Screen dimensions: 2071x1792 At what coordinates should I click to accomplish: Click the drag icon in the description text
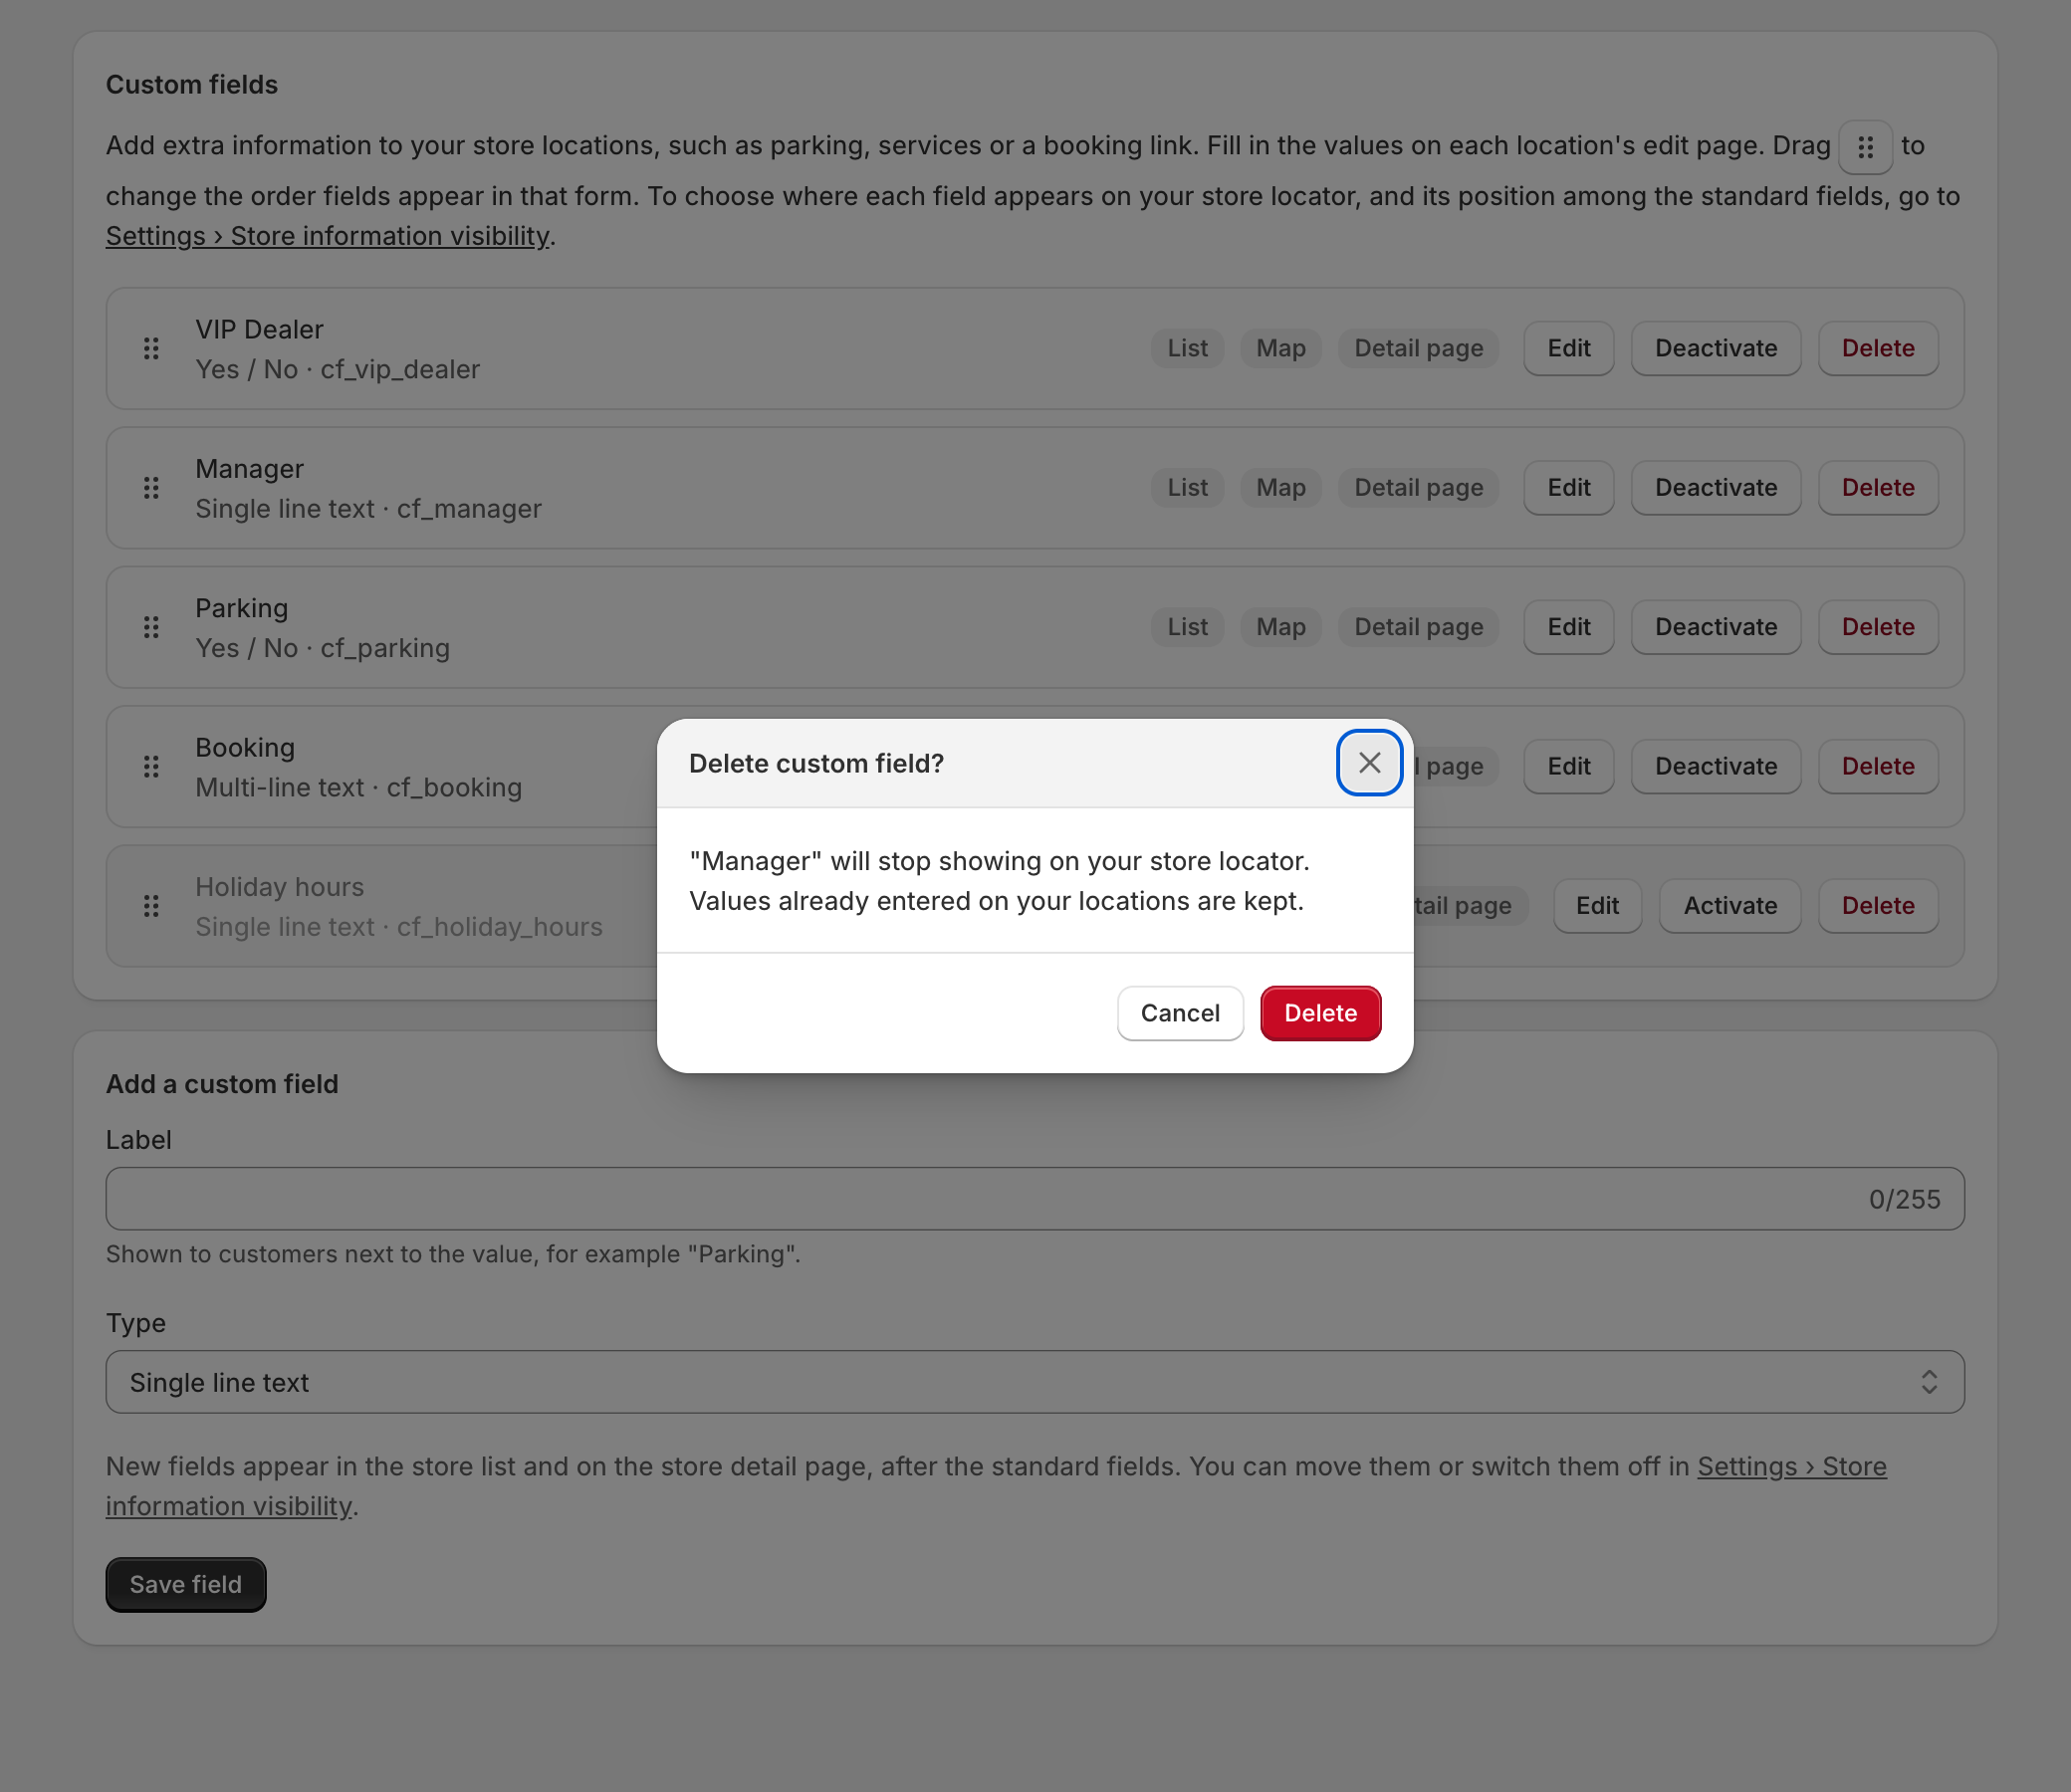click(1865, 147)
